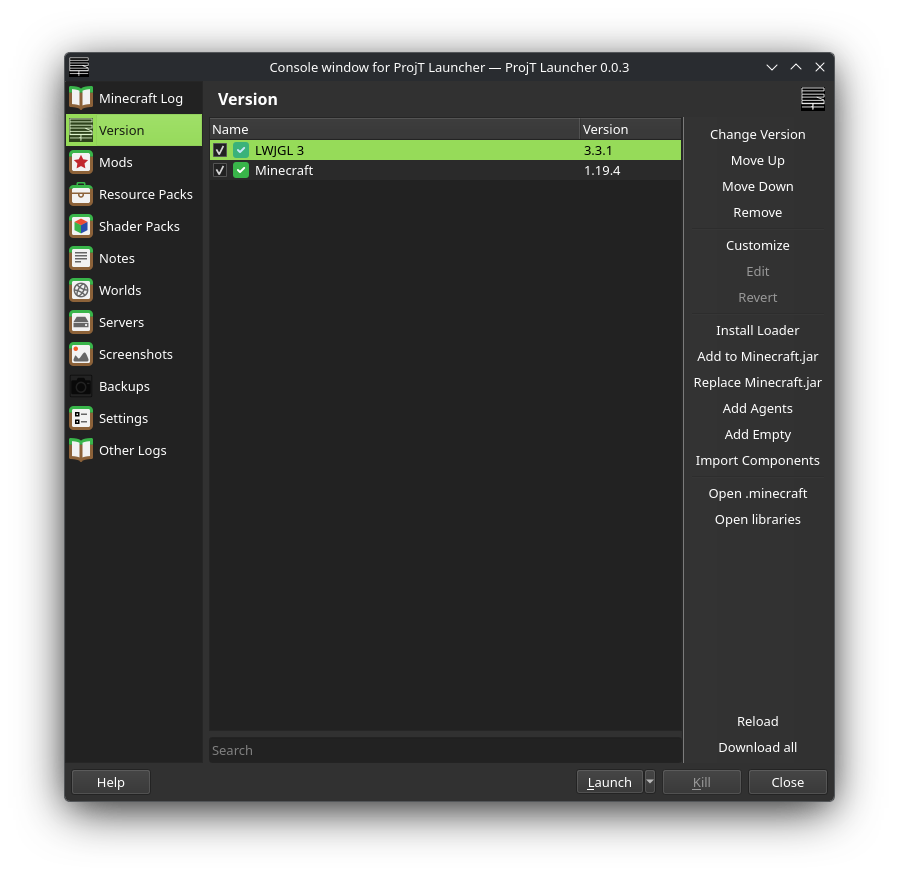The image size is (899, 878).
Task: Select the Mods sidebar icon
Action: [81, 161]
